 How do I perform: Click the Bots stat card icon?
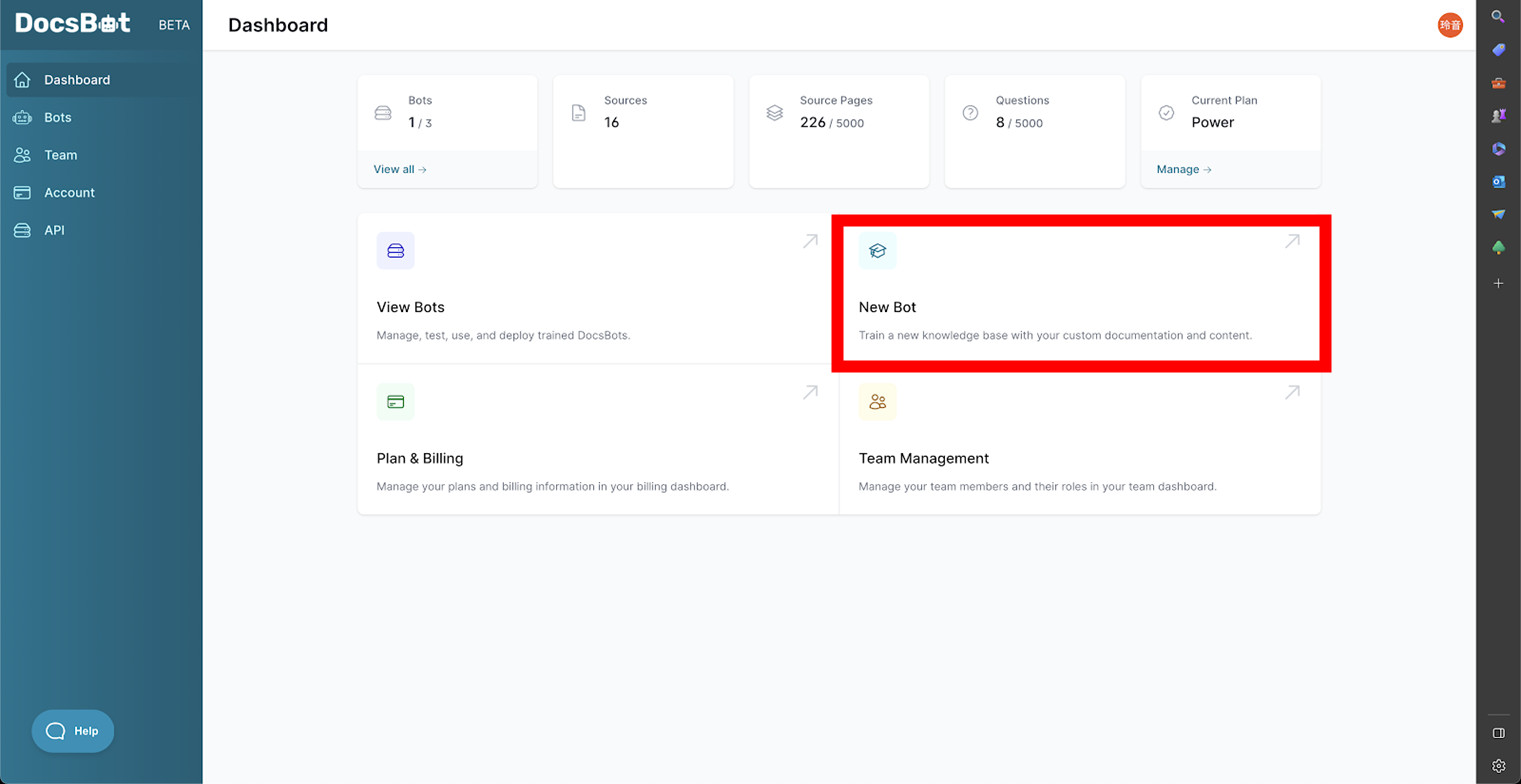pos(383,113)
